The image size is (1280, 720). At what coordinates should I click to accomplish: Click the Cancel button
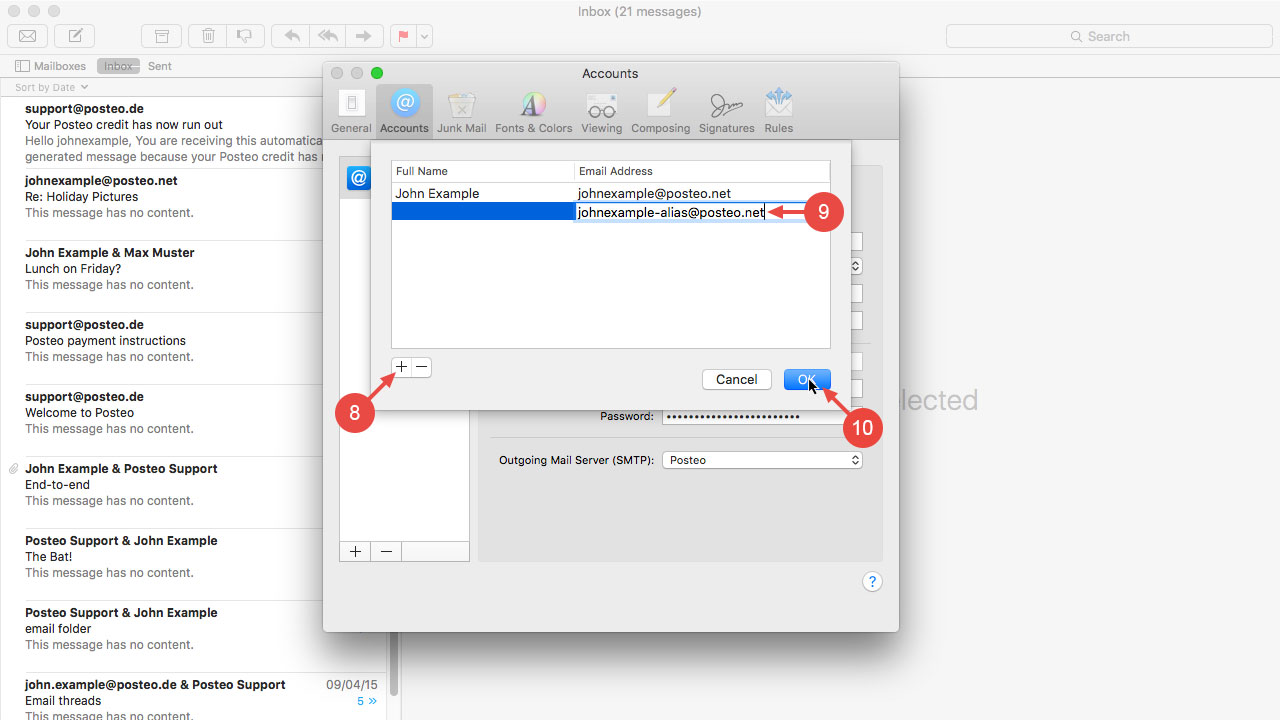tap(736, 379)
